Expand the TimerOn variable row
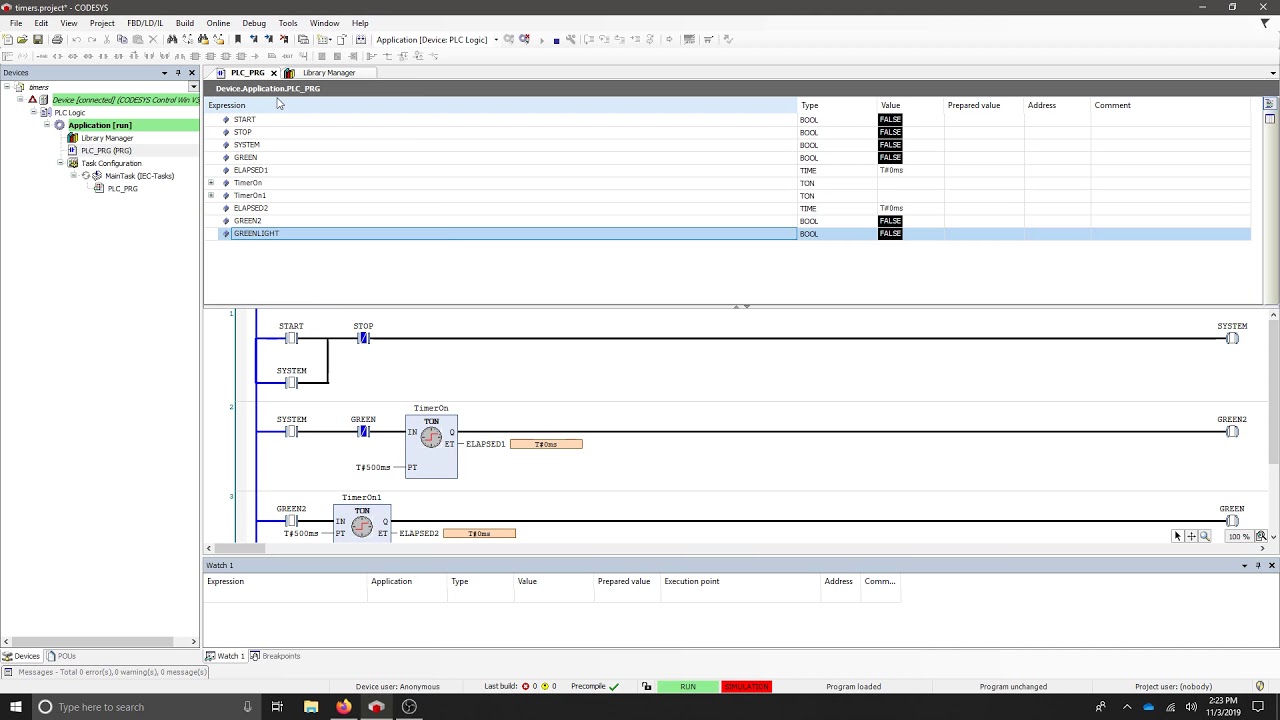1280x720 pixels. point(211,183)
